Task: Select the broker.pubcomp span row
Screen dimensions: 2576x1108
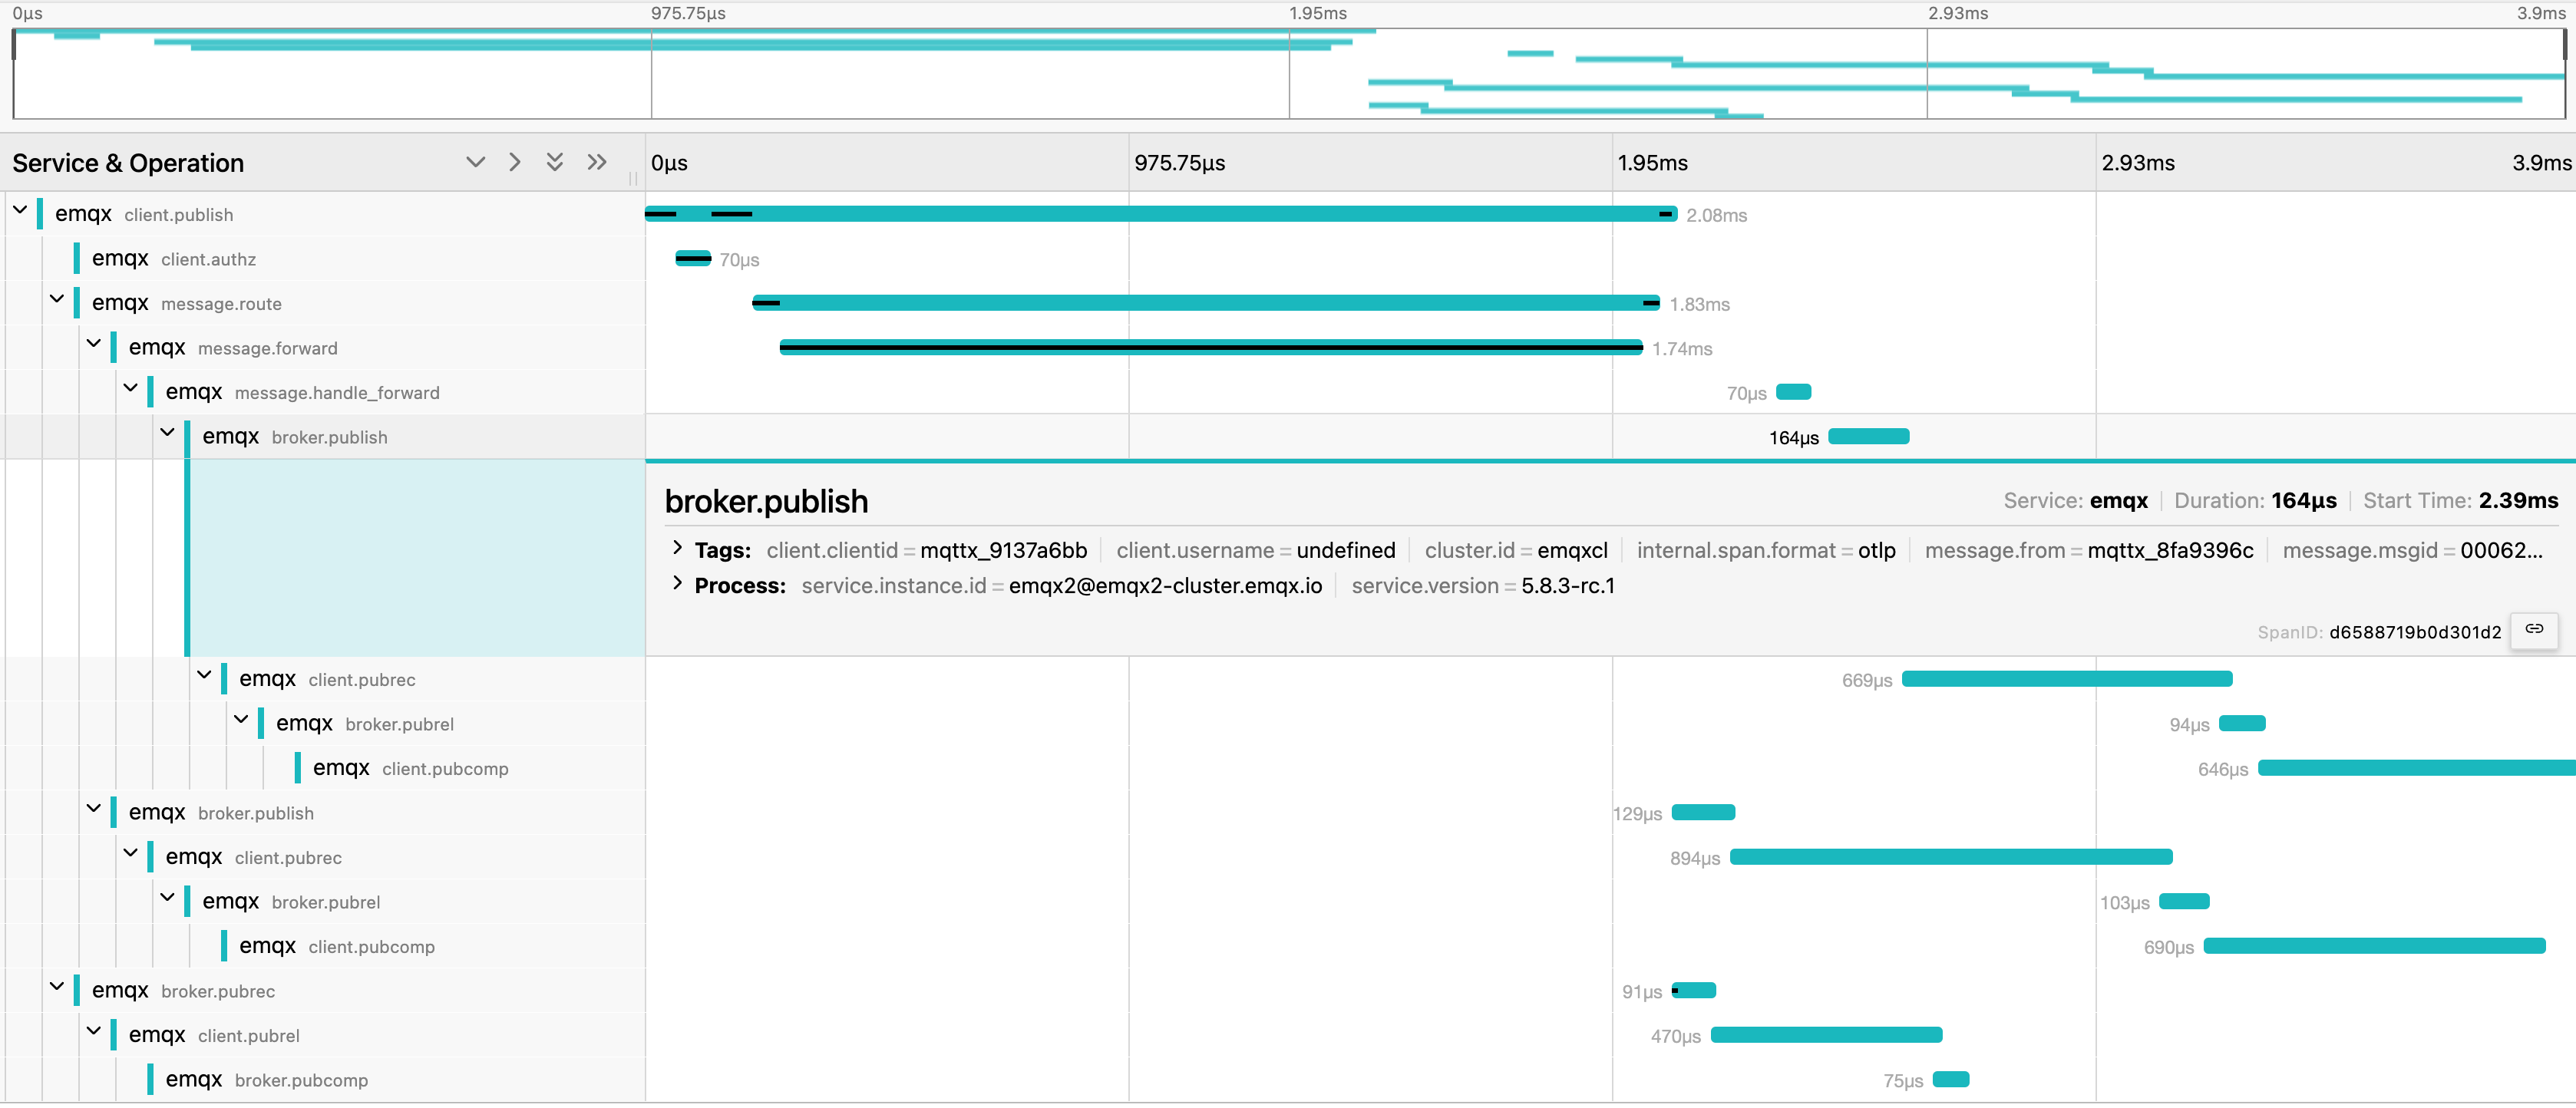Action: (300, 1080)
